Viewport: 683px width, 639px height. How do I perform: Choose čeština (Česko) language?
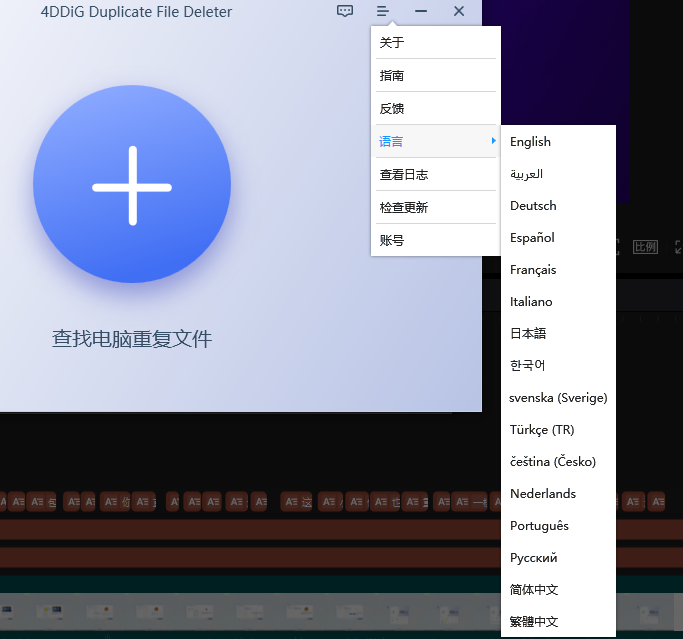(x=558, y=462)
